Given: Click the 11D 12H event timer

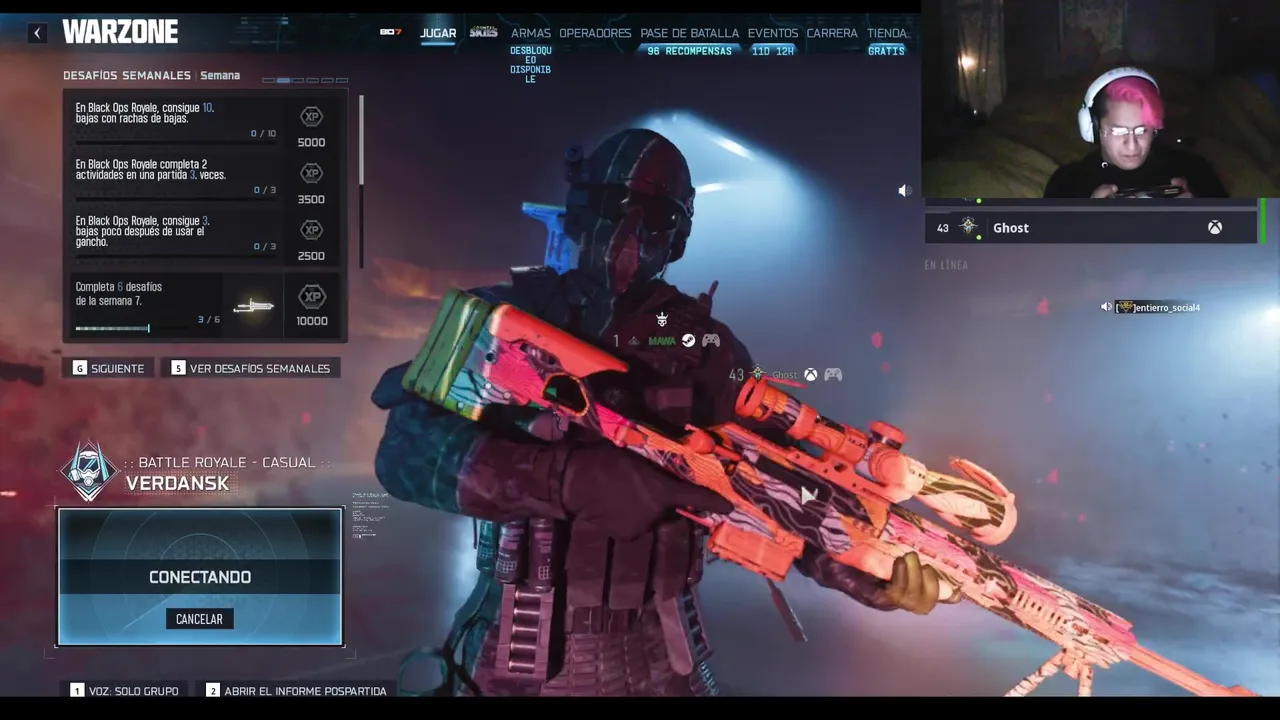Looking at the screenshot, I should pyautogui.click(x=773, y=51).
